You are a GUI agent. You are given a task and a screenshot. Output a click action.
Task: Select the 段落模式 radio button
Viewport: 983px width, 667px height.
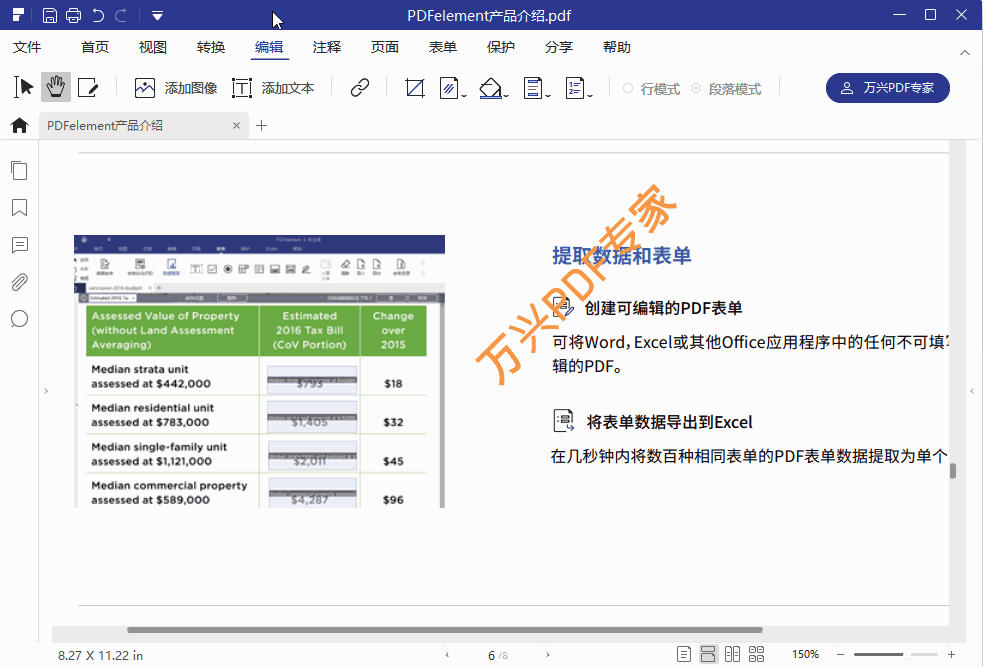pos(696,88)
